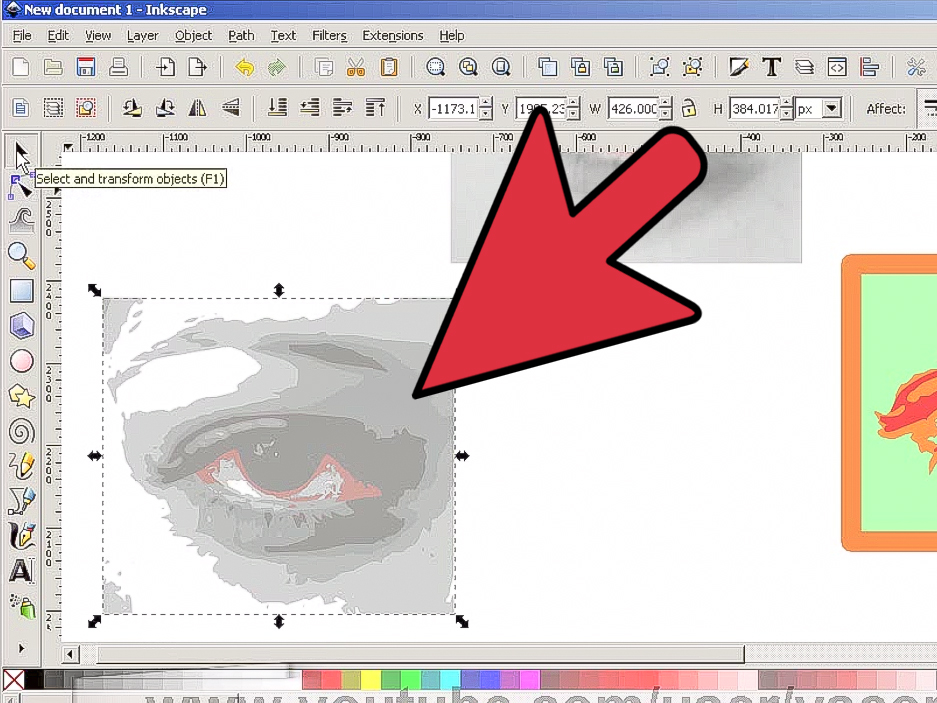Screen dimensions: 937x703
Task: Open the Path menu
Action: pos(241,35)
